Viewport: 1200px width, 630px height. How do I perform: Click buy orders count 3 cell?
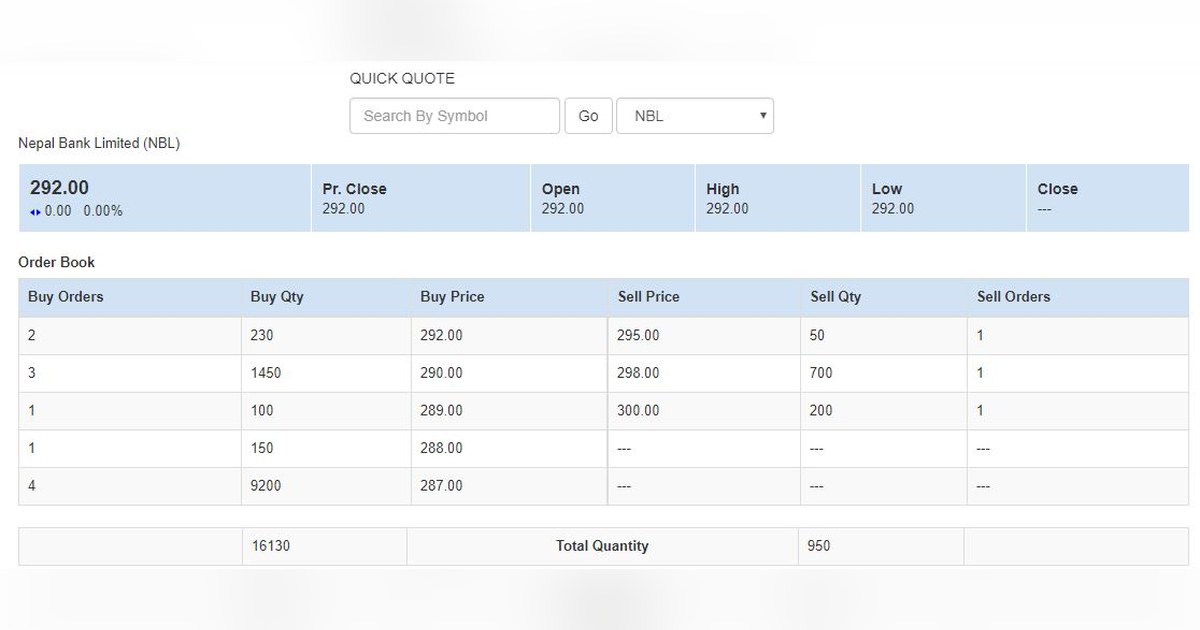pos(130,373)
